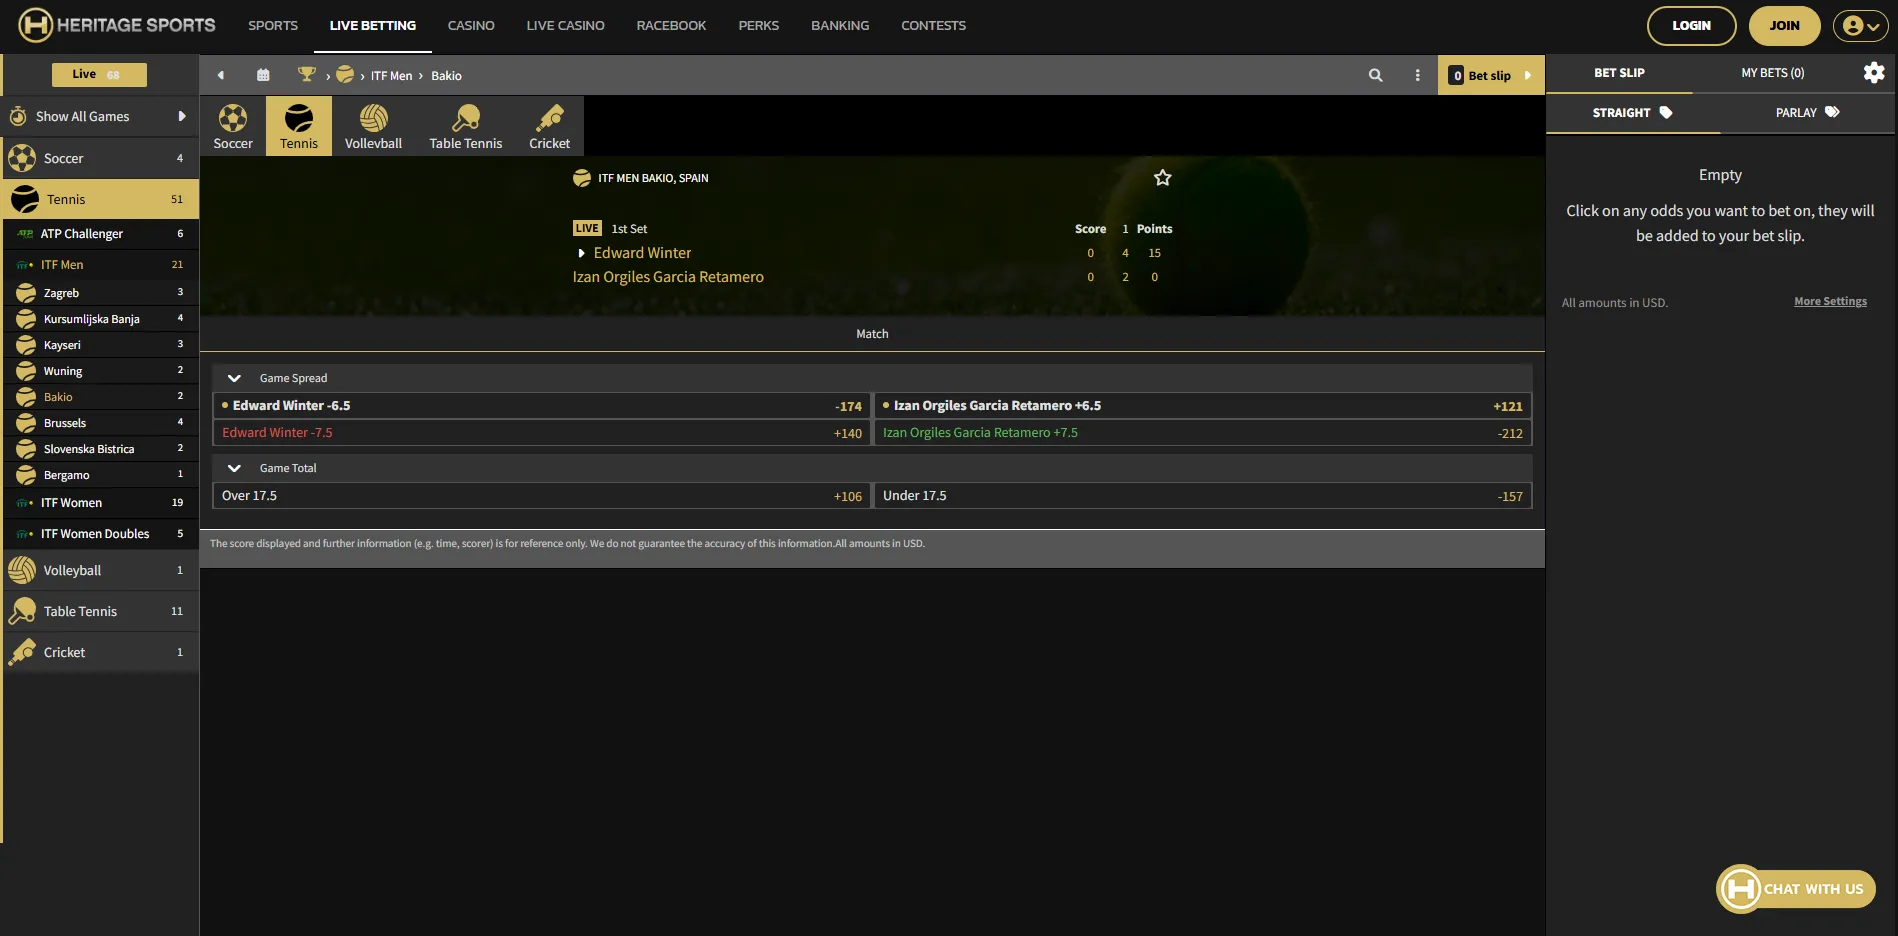Open bet slip settings gear
The height and width of the screenshot is (936, 1898).
(x=1874, y=72)
